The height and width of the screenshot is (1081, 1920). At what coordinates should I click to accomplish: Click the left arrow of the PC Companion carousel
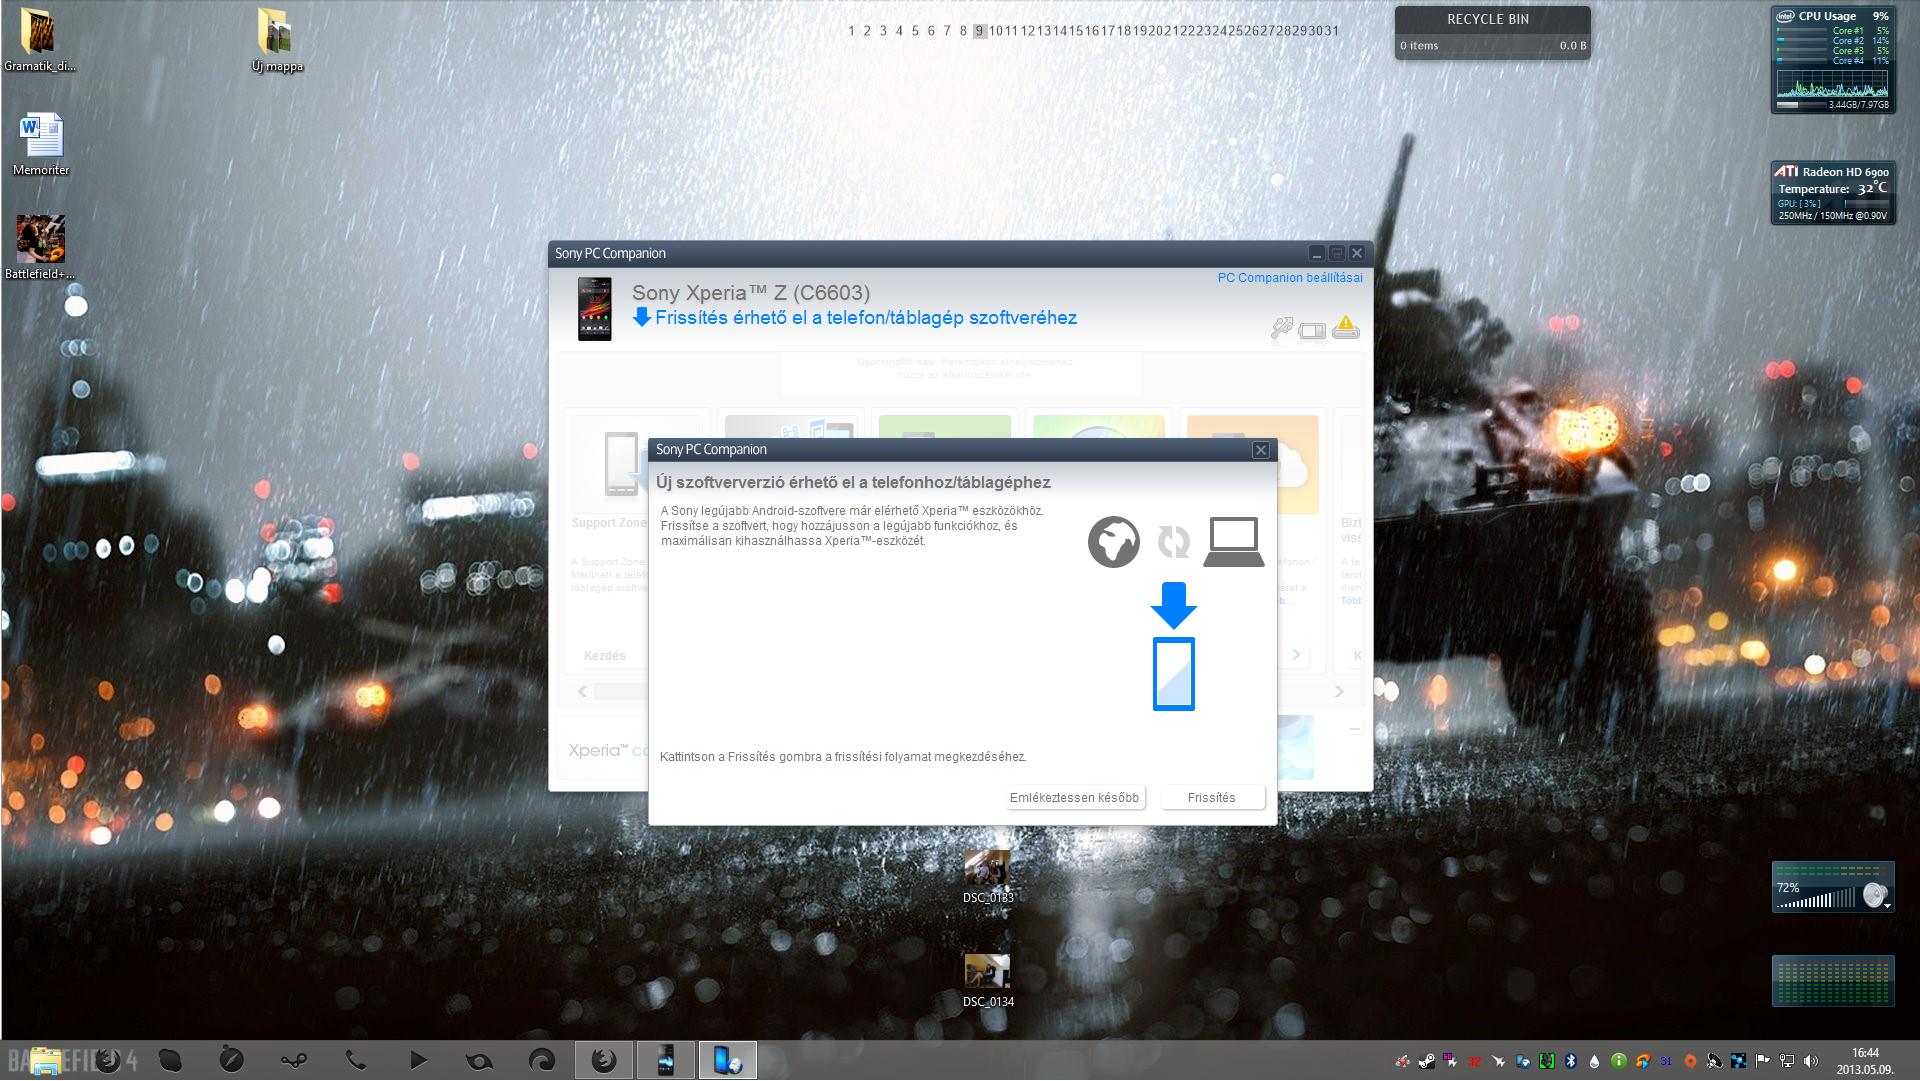583,691
